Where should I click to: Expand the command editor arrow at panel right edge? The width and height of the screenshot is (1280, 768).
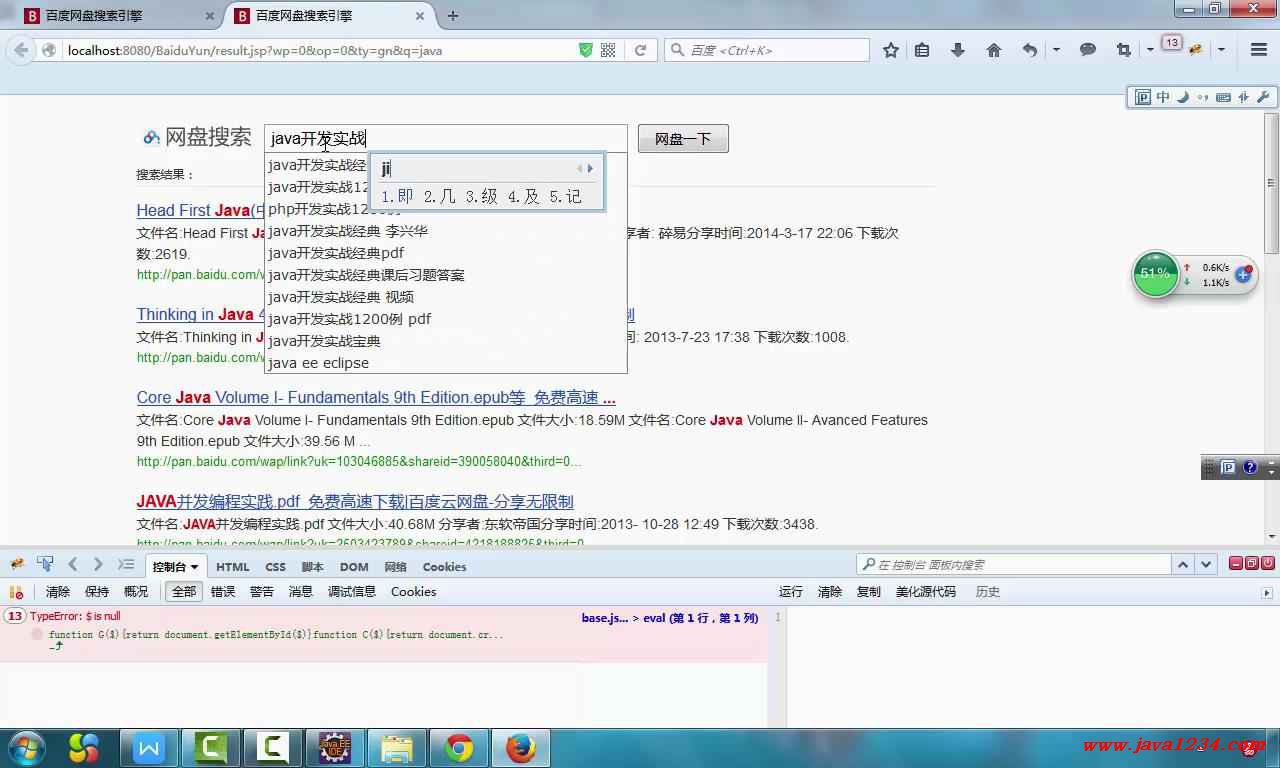[1267, 592]
